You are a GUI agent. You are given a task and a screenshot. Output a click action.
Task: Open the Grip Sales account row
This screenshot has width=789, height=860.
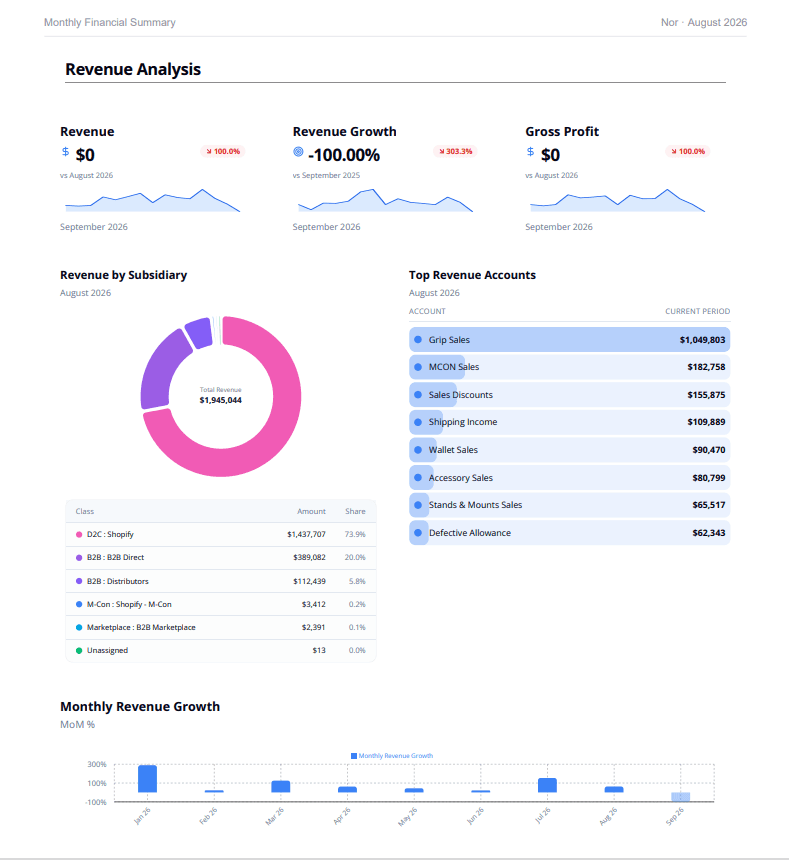[x=570, y=340]
